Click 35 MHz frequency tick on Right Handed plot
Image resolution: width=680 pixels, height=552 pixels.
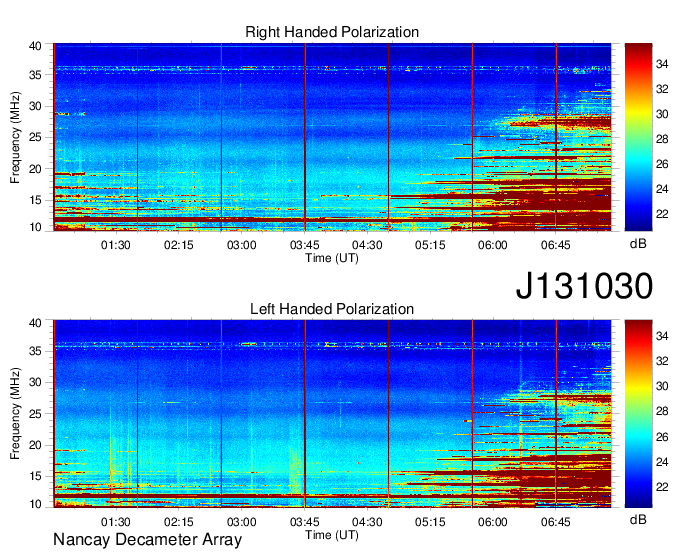35,75
